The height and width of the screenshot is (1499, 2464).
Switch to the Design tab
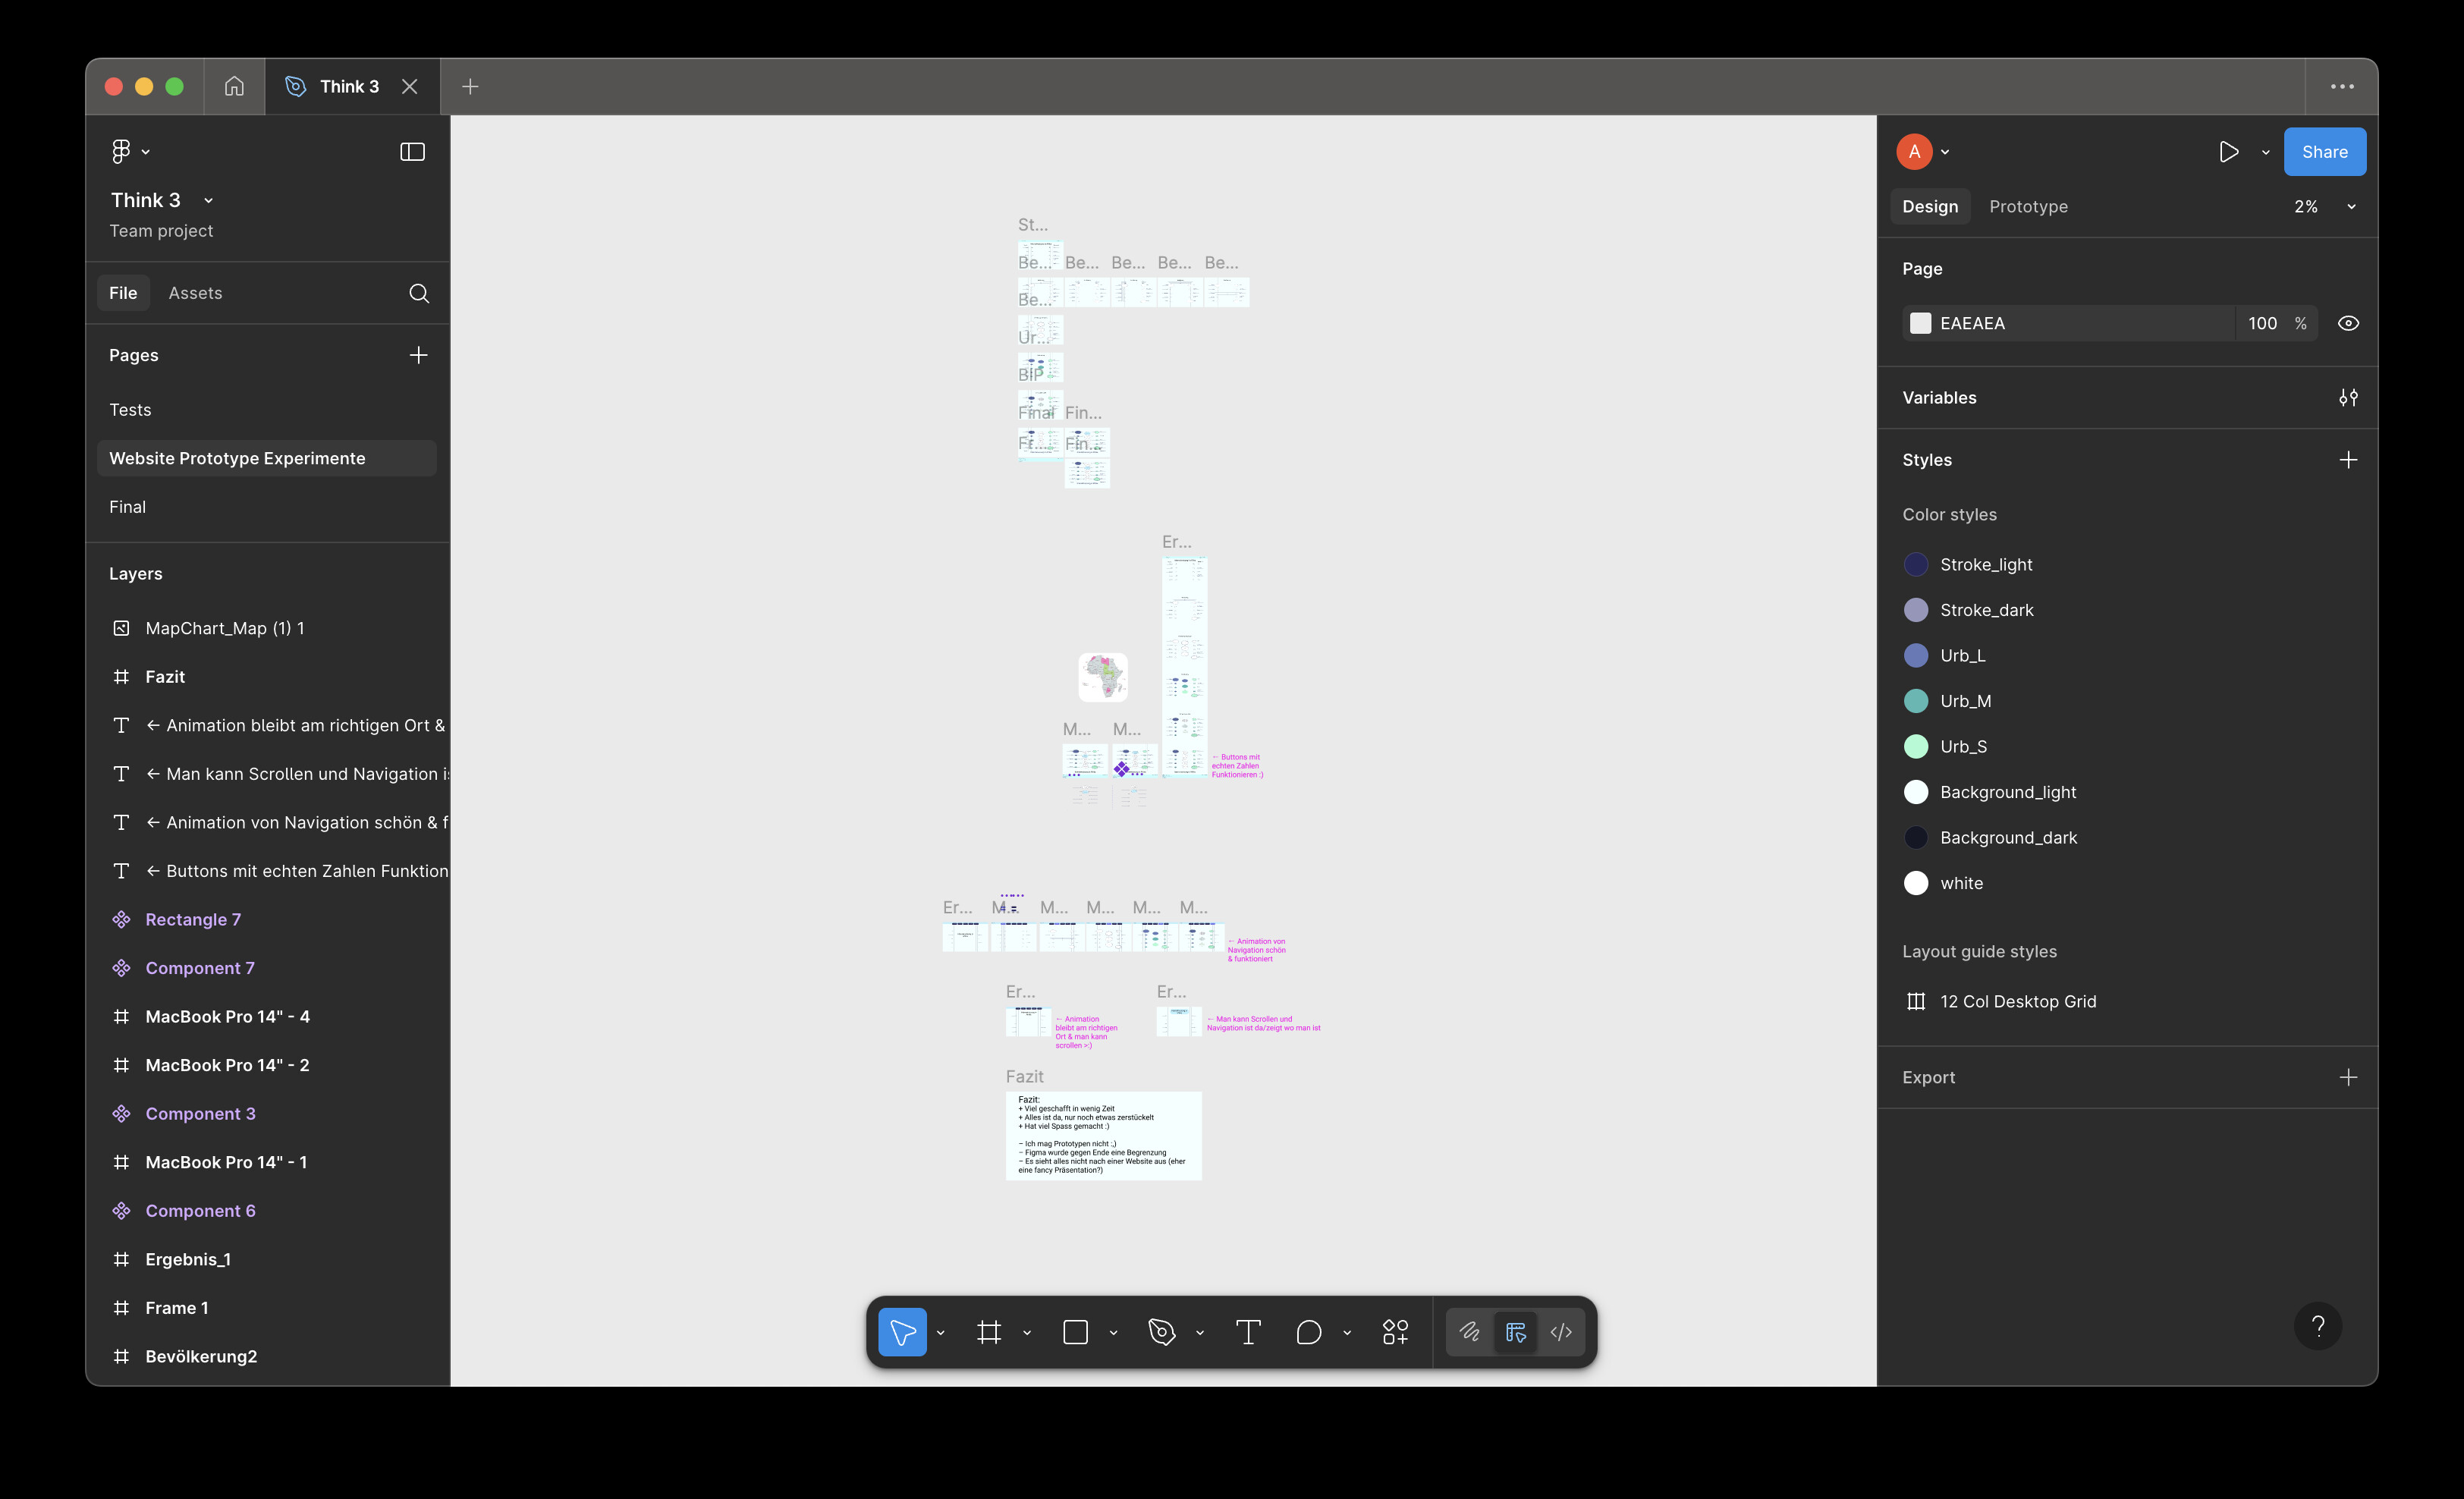(1930, 206)
